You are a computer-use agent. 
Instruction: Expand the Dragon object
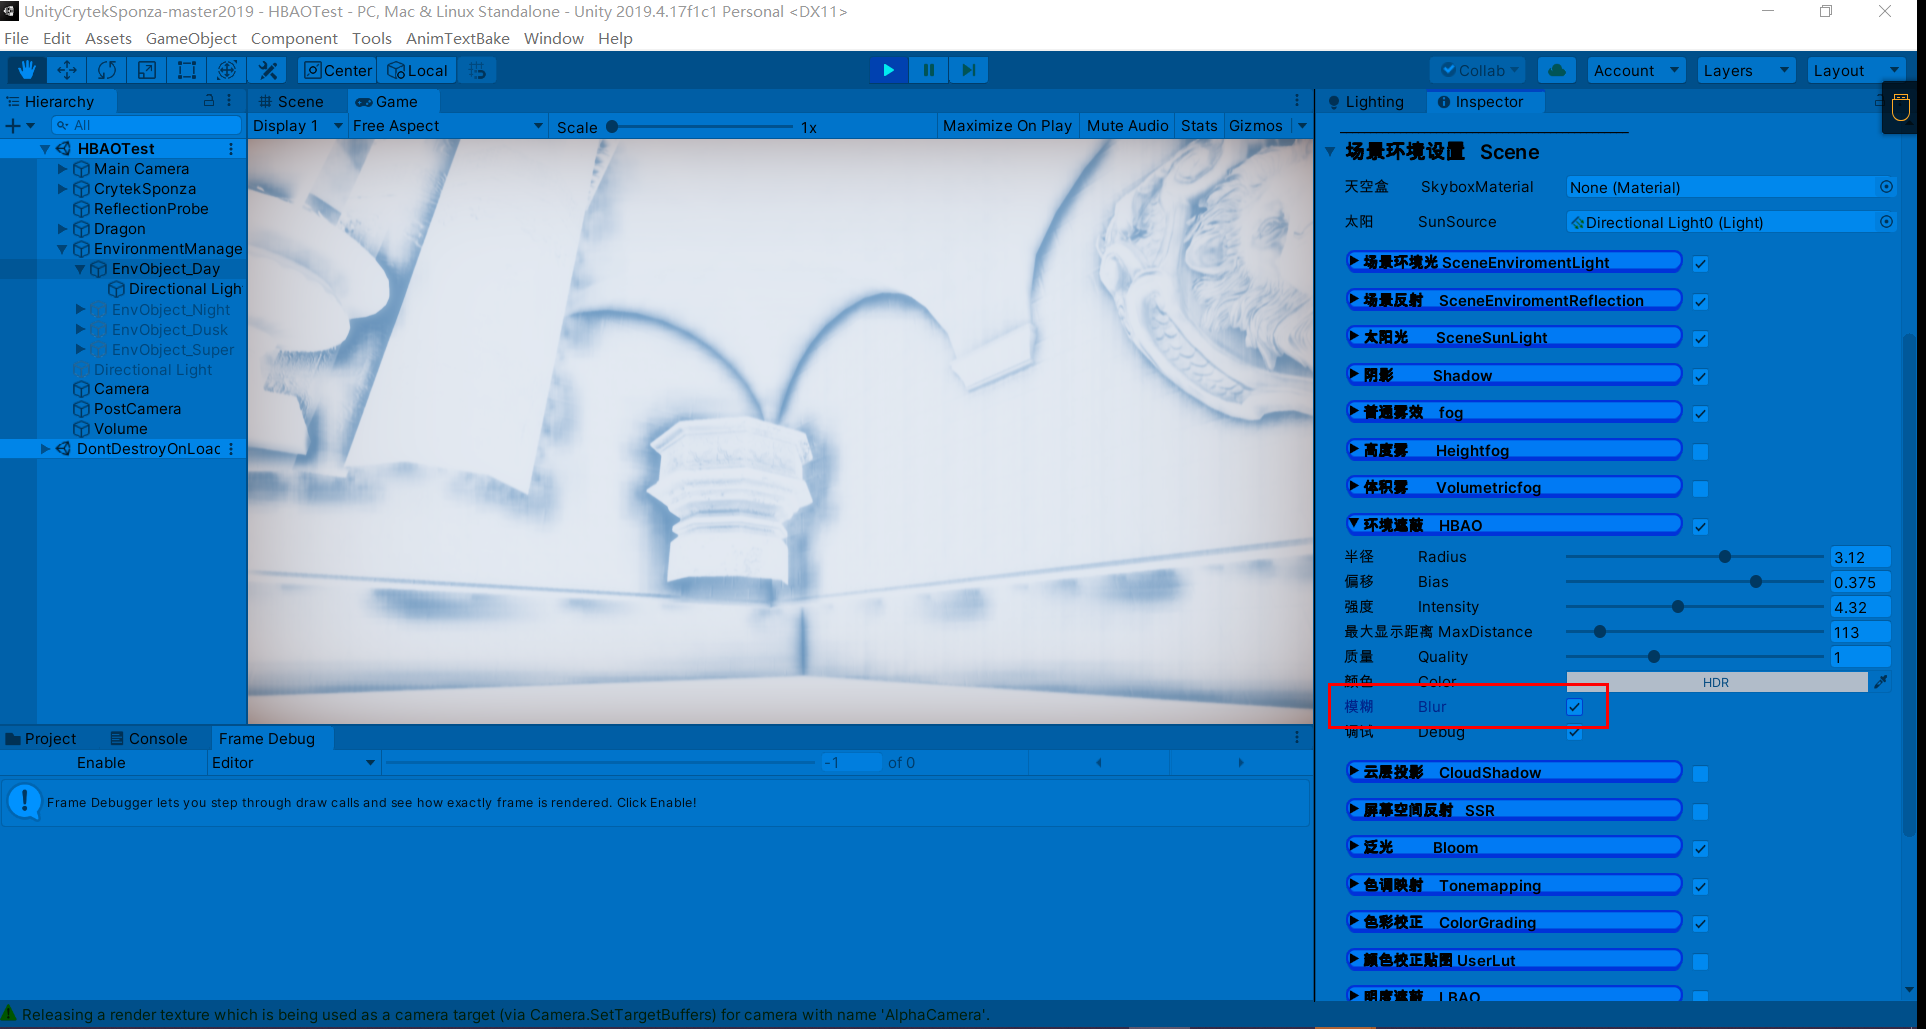coord(63,229)
